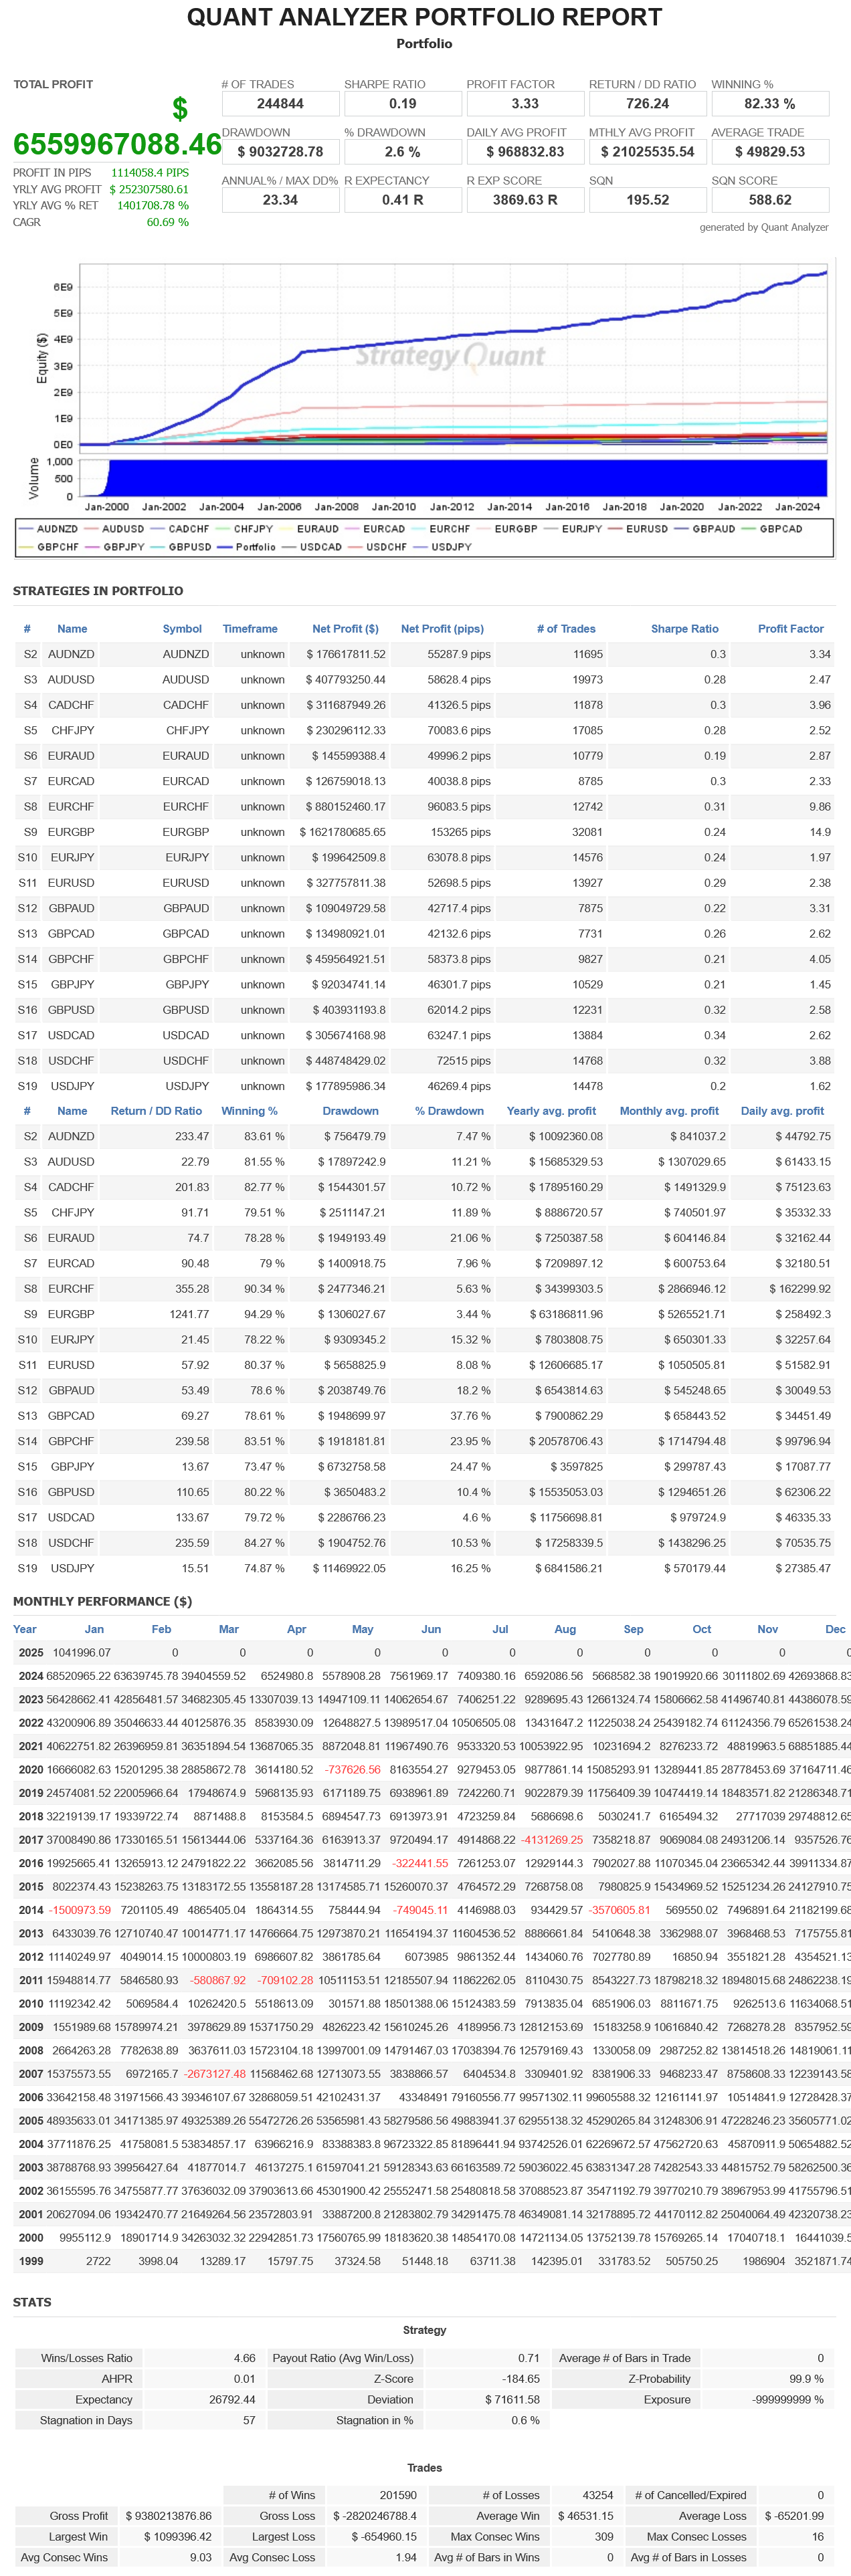Select the total profit value 6559967088.46
Viewport: 851px width, 2576px height.
point(117,144)
